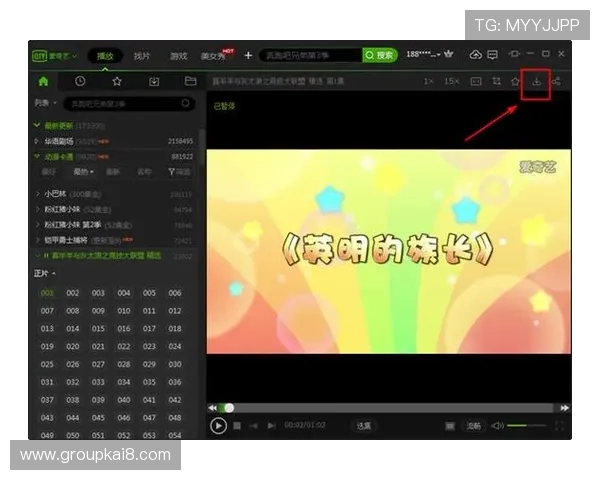This screenshot has height=480, width=600.
Task: Click the home icon in sidebar
Action: pos(43,81)
